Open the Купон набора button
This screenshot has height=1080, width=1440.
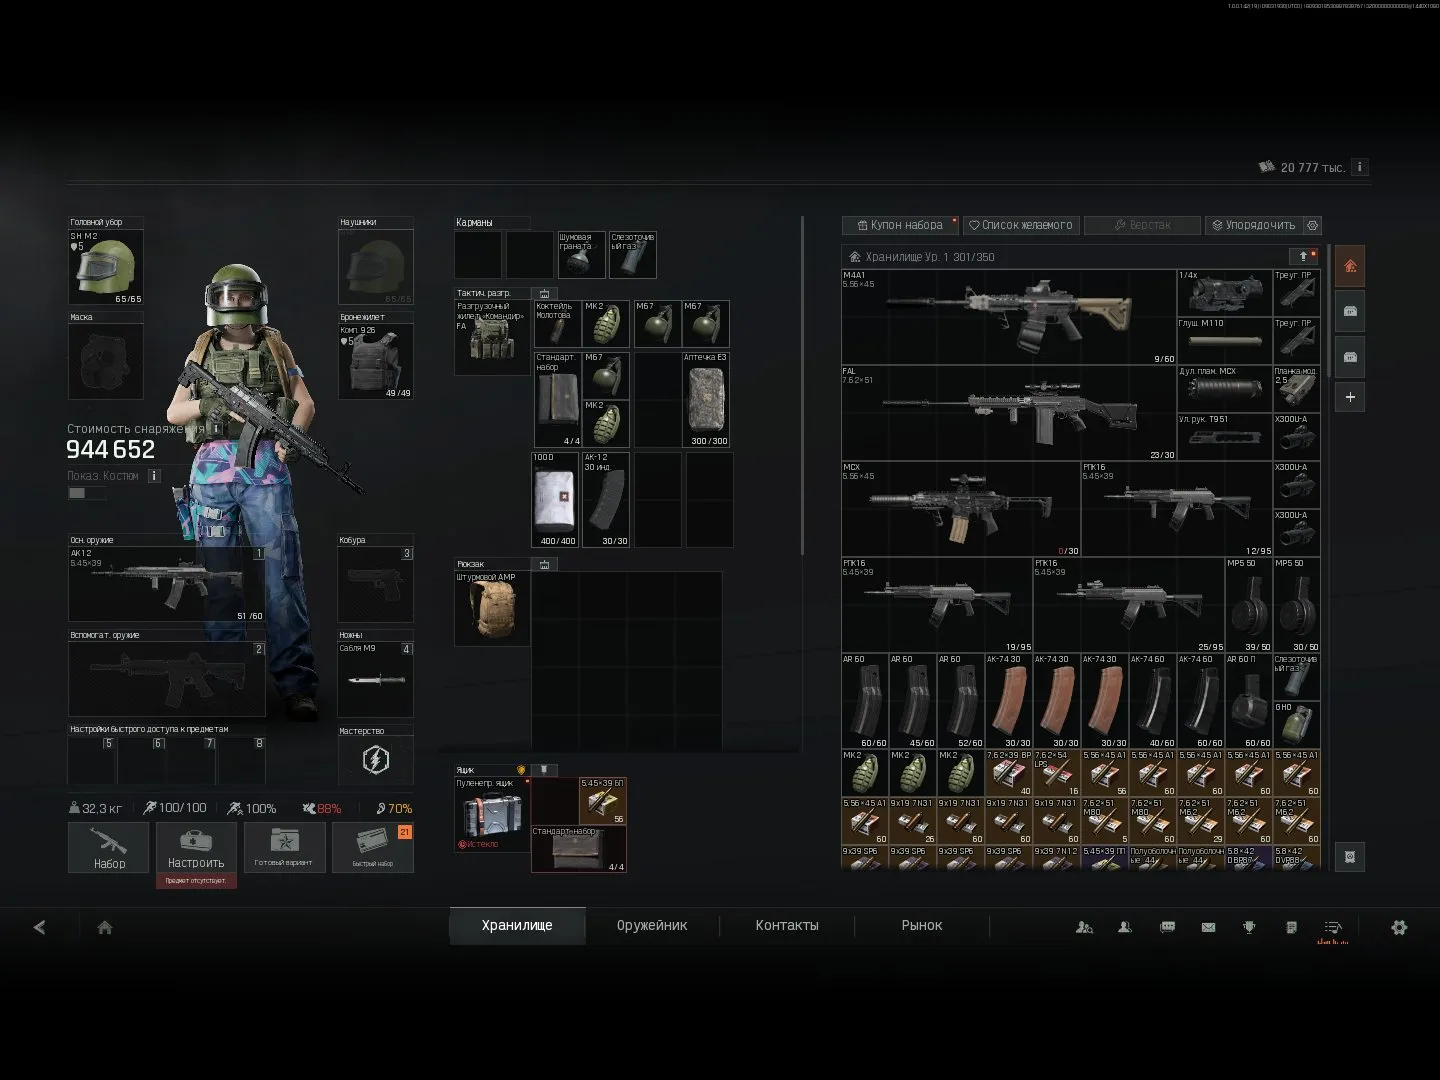pyautogui.click(x=900, y=225)
